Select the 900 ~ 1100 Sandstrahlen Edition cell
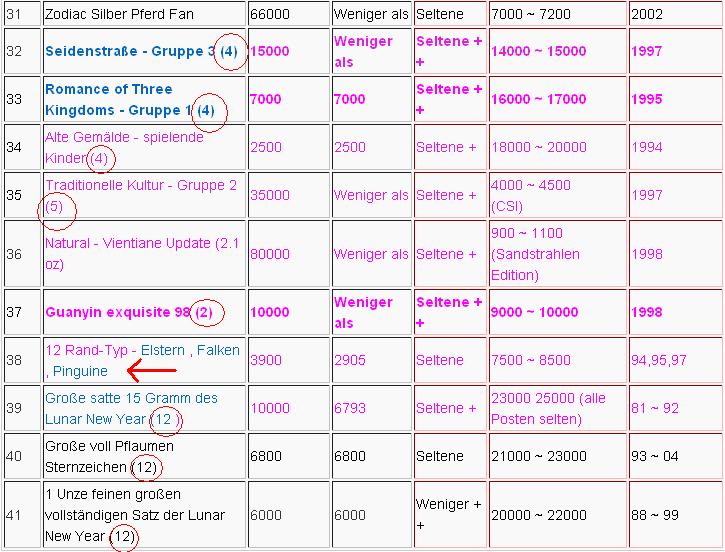725x552 pixels. pos(556,254)
